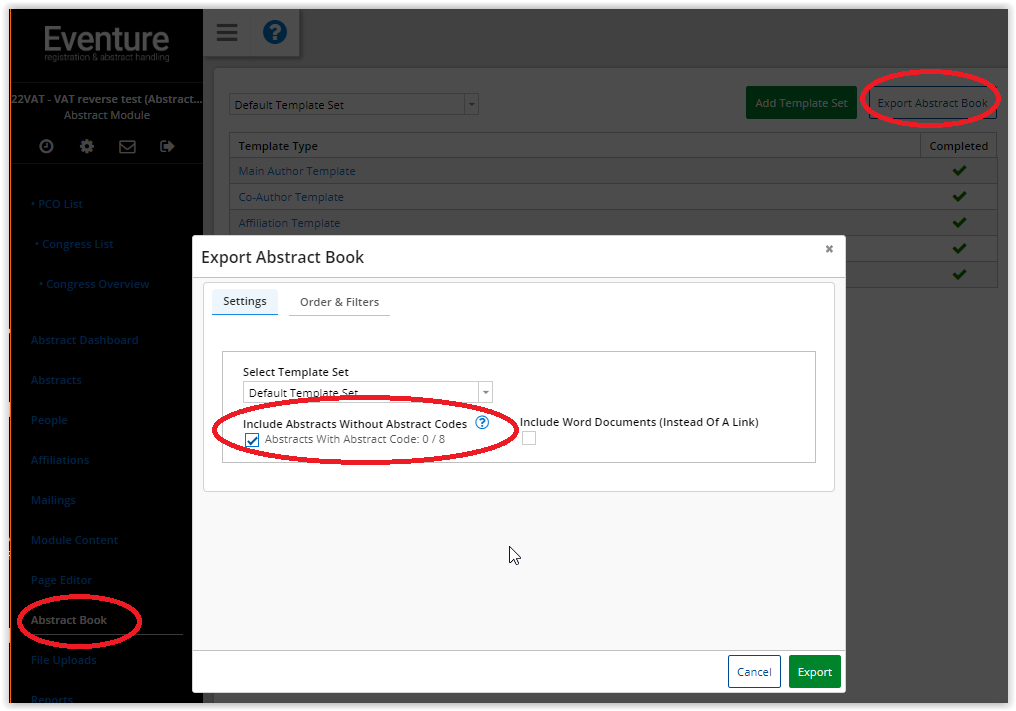Image resolution: width=1016 pixels, height=711 pixels.
Task: Open Affiliation Template link
Action: click(289, 223)
